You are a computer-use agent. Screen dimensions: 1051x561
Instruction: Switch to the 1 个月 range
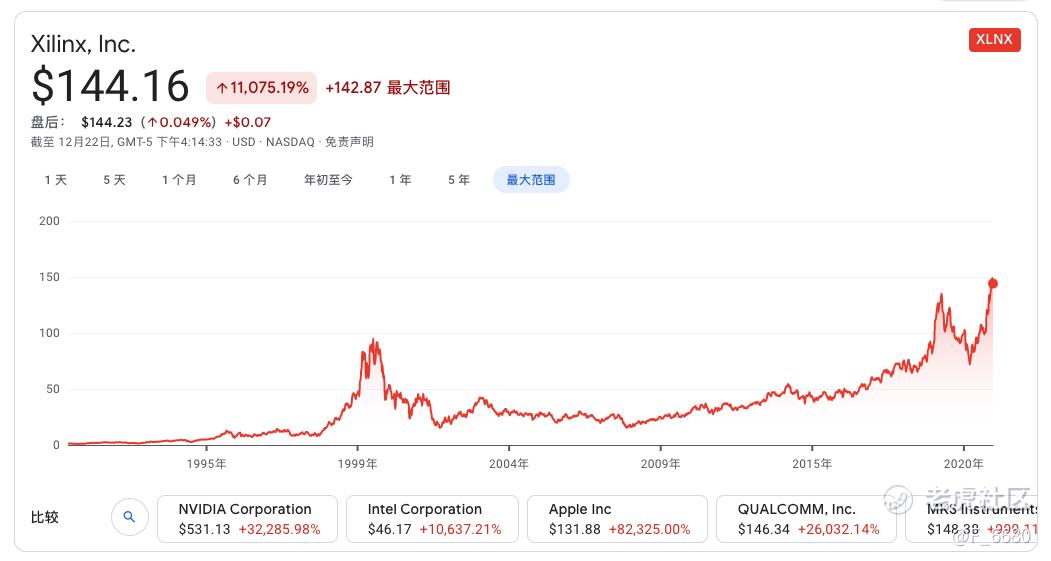pos(179,180)
